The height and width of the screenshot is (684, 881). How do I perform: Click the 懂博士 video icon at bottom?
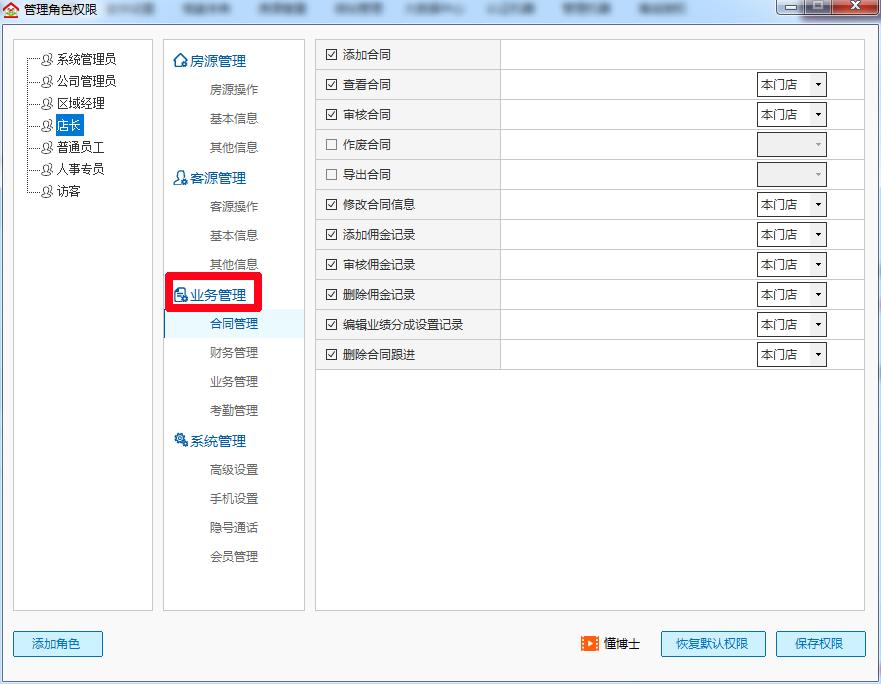click(x=589, y=644)
